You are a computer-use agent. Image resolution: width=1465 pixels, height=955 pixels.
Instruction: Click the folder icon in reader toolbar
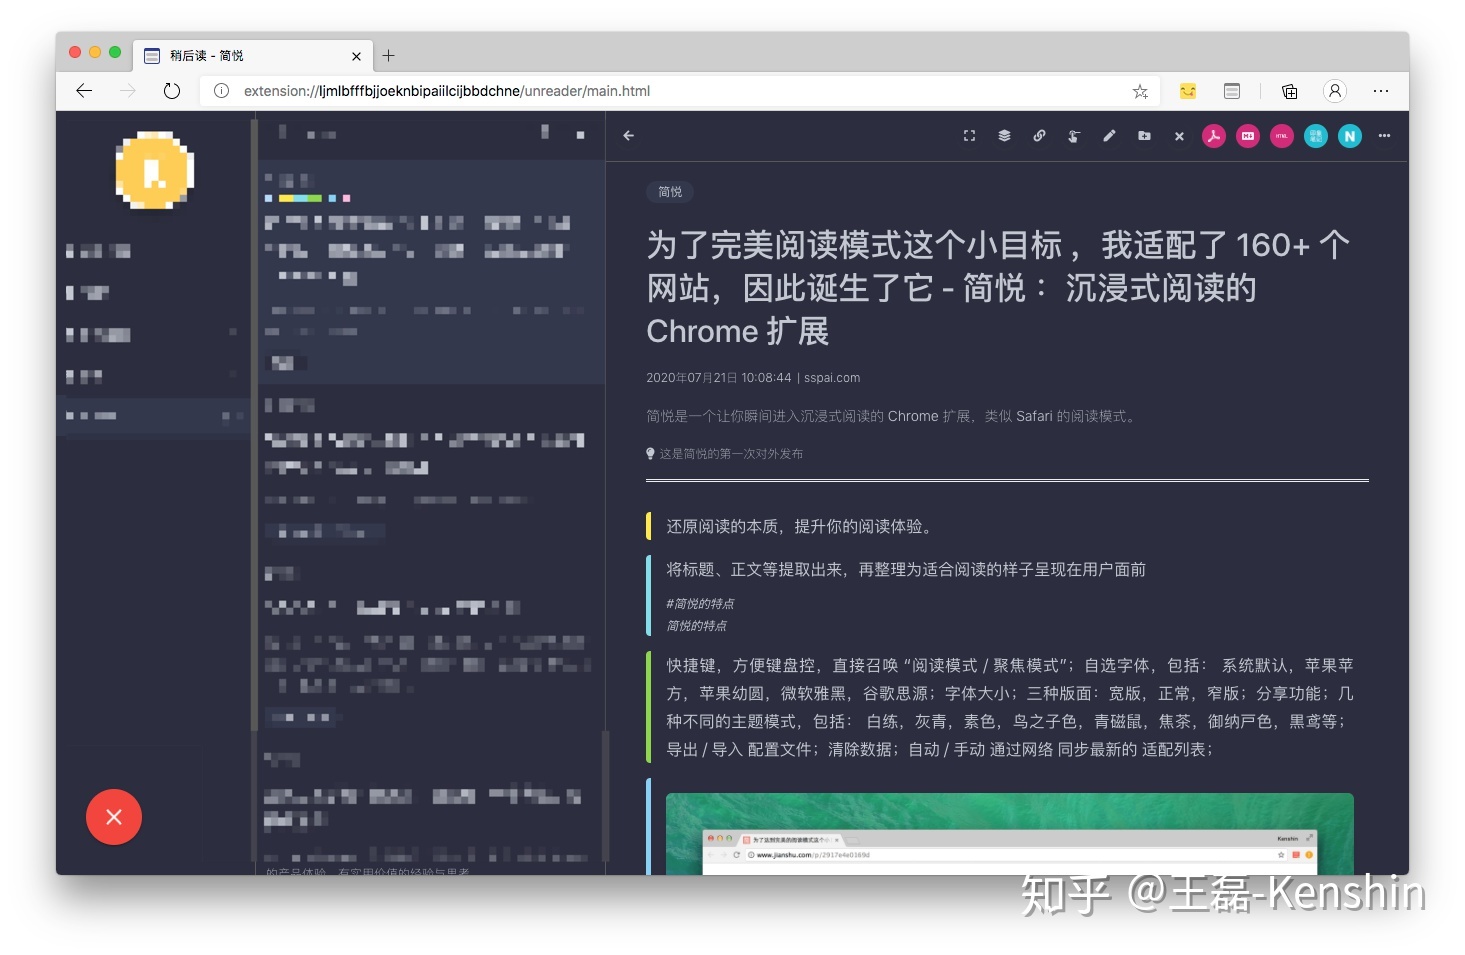1144,136
